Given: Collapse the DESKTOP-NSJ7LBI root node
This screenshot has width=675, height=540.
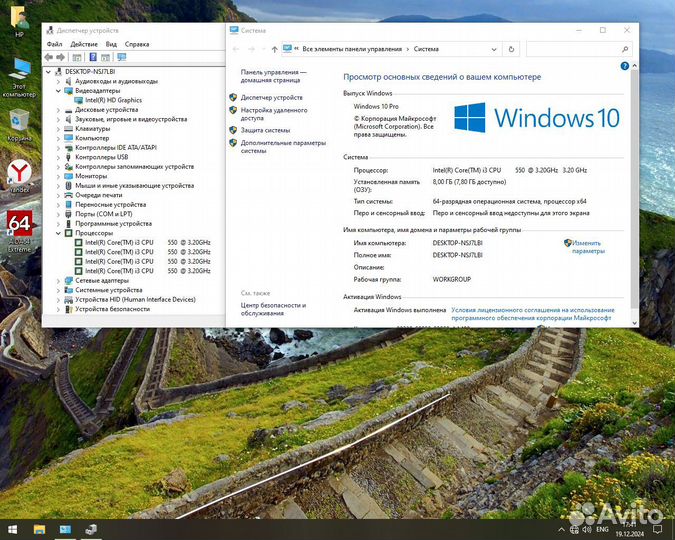Looking at the screenshot, I should click(49, 72).
